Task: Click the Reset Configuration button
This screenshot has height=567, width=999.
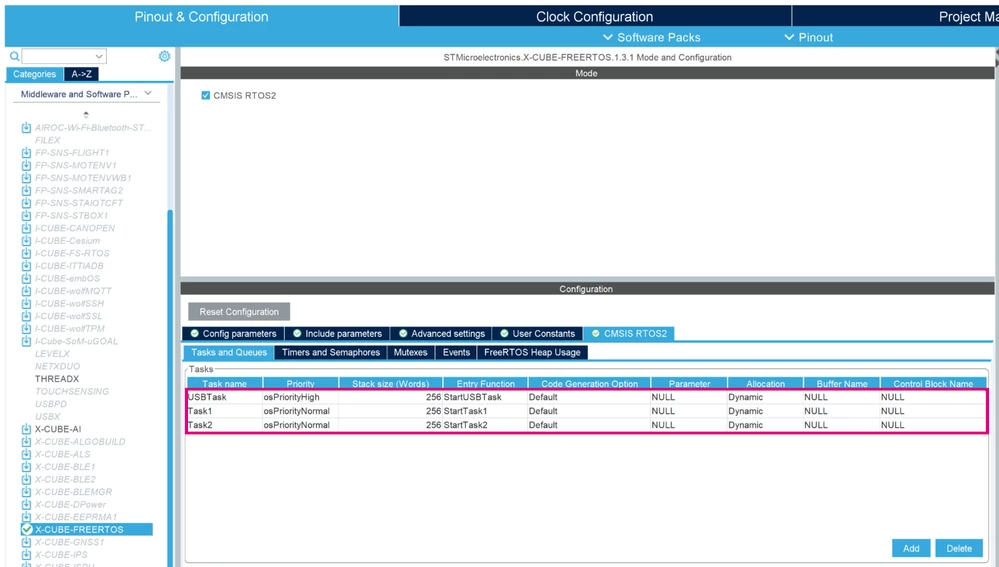Action: 239,312
